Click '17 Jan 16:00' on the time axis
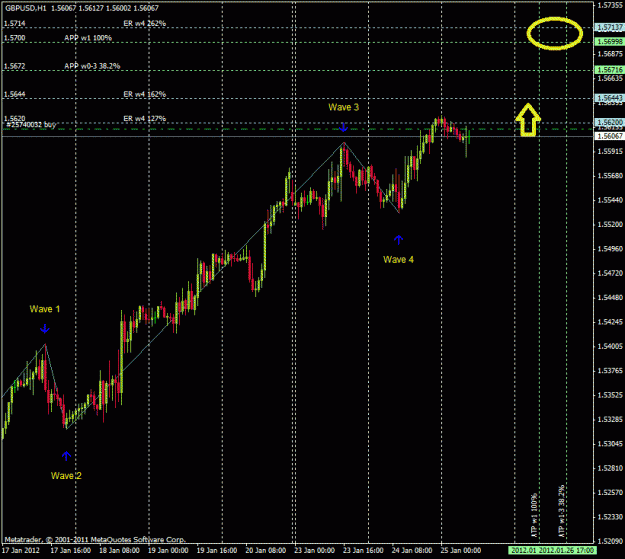Image resolution: width=625 pixels, height=559 pixels. coord(71,550)
